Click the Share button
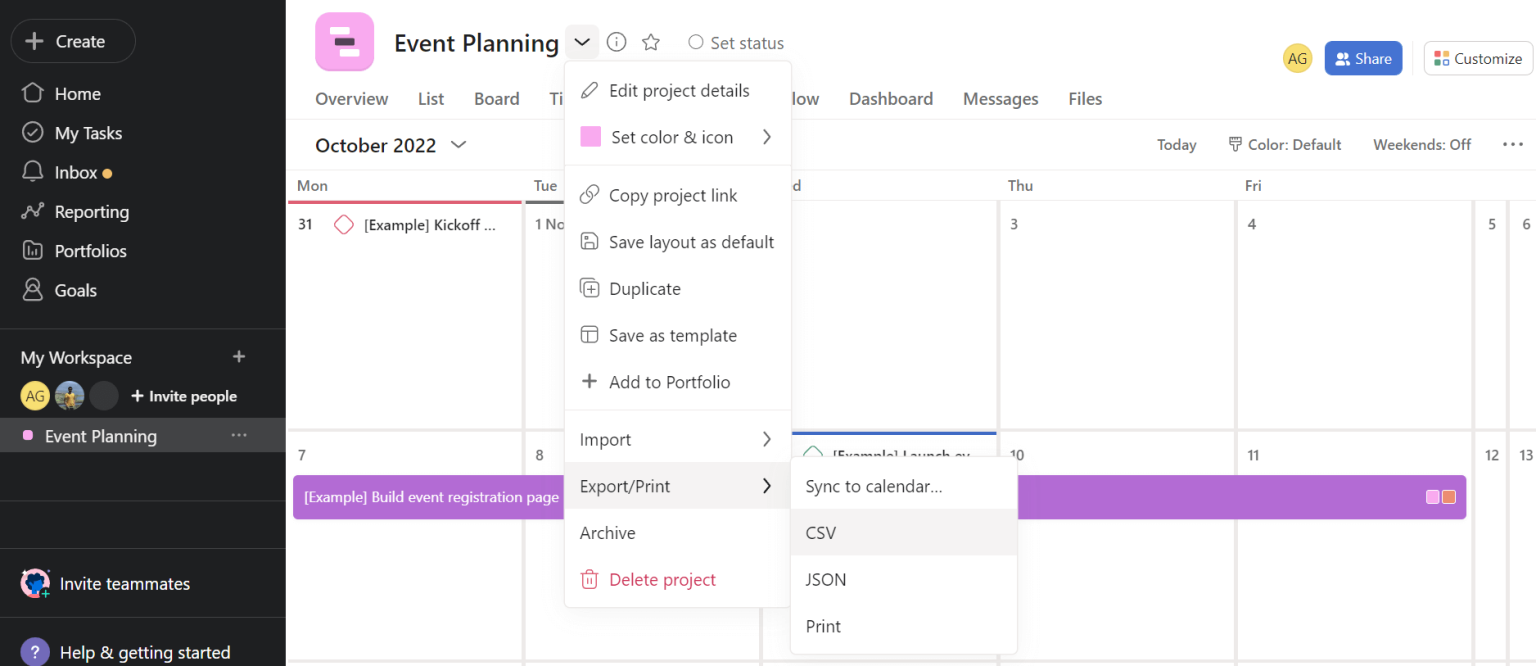 coord(1362,58)
